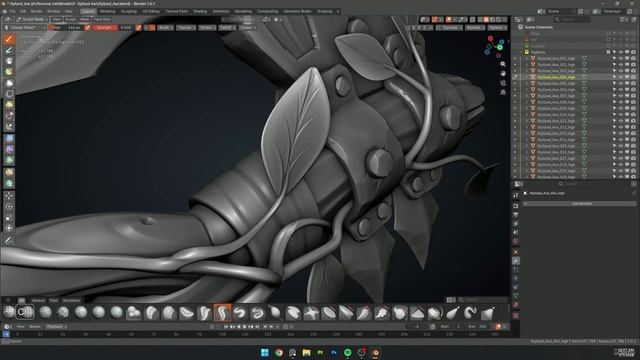Open the Remesh options dropdown
Screen dimensions: 640x360
pyautogui.click(x=474, y=27)
